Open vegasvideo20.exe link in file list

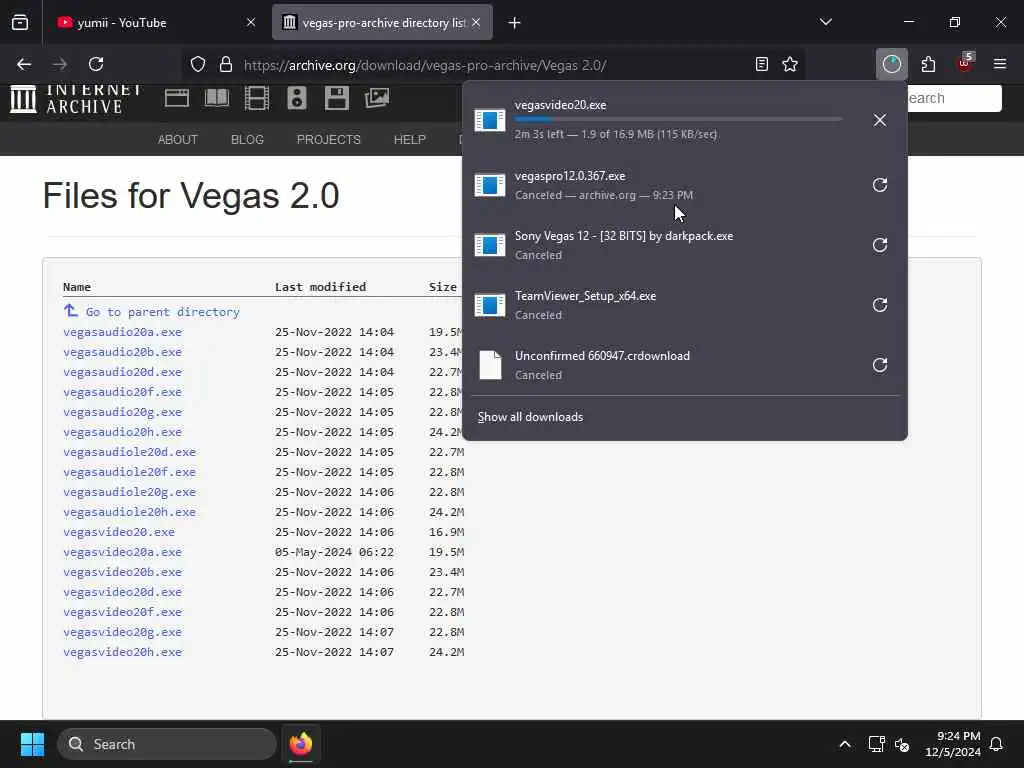(x=119, y=532)
